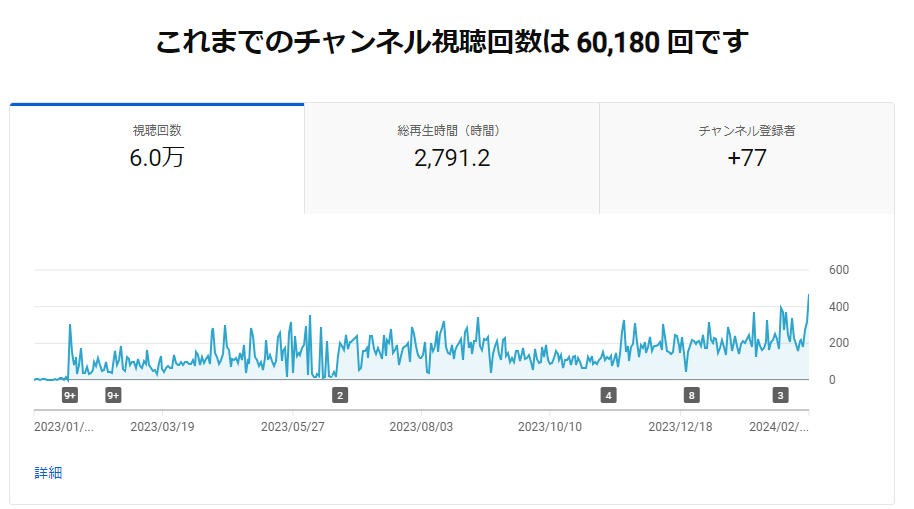Click the 2023/01/... date label
This screenshot has height=509, width=914.
(64, 427)
